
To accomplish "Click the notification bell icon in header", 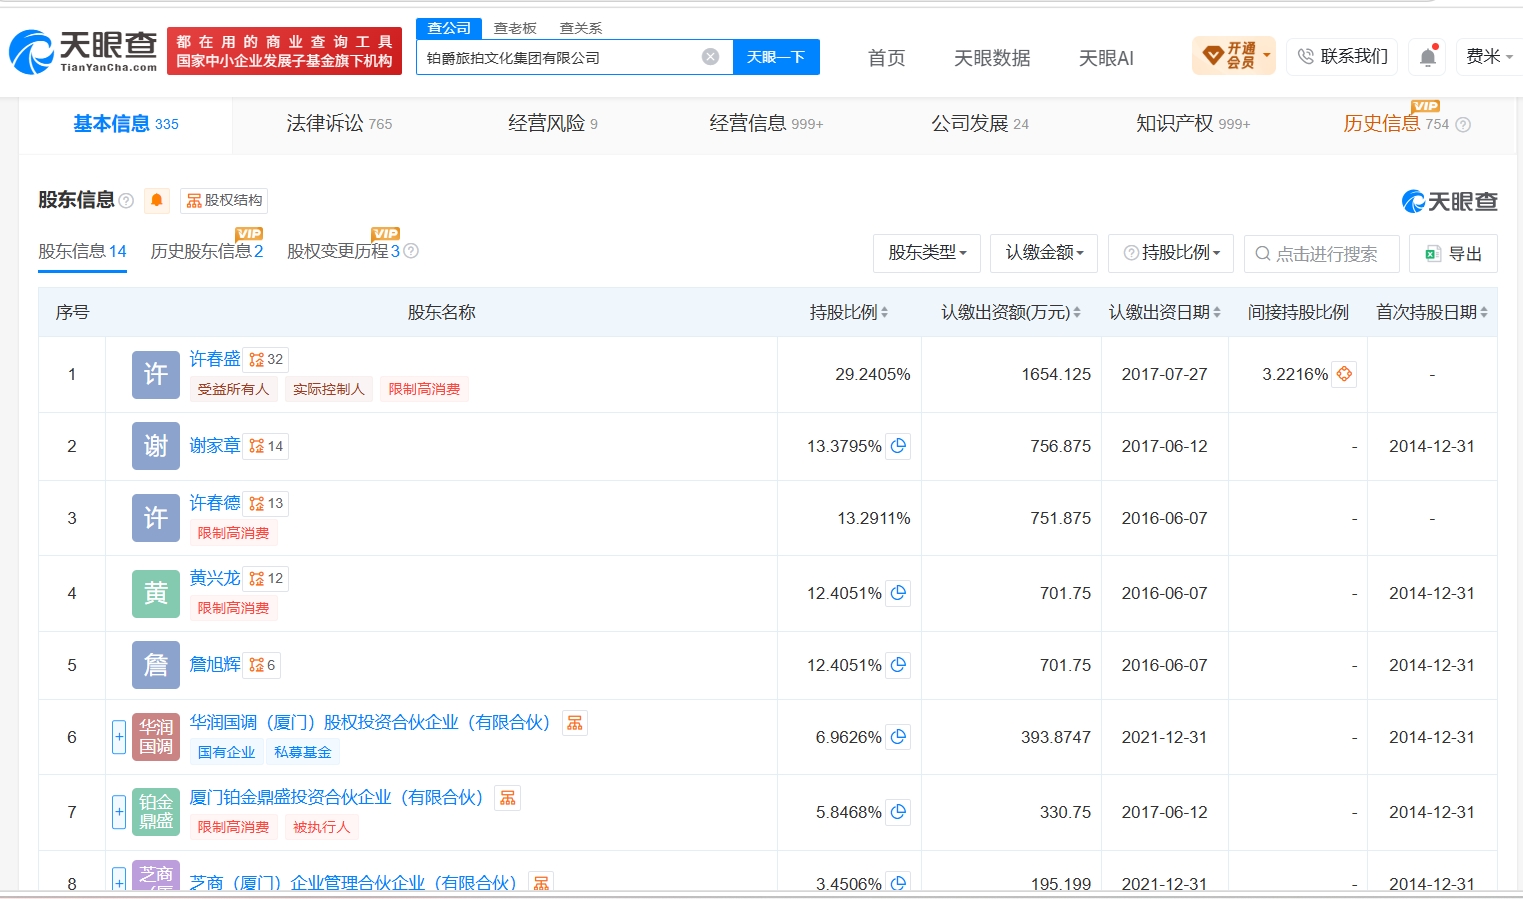I will 1428,57.
